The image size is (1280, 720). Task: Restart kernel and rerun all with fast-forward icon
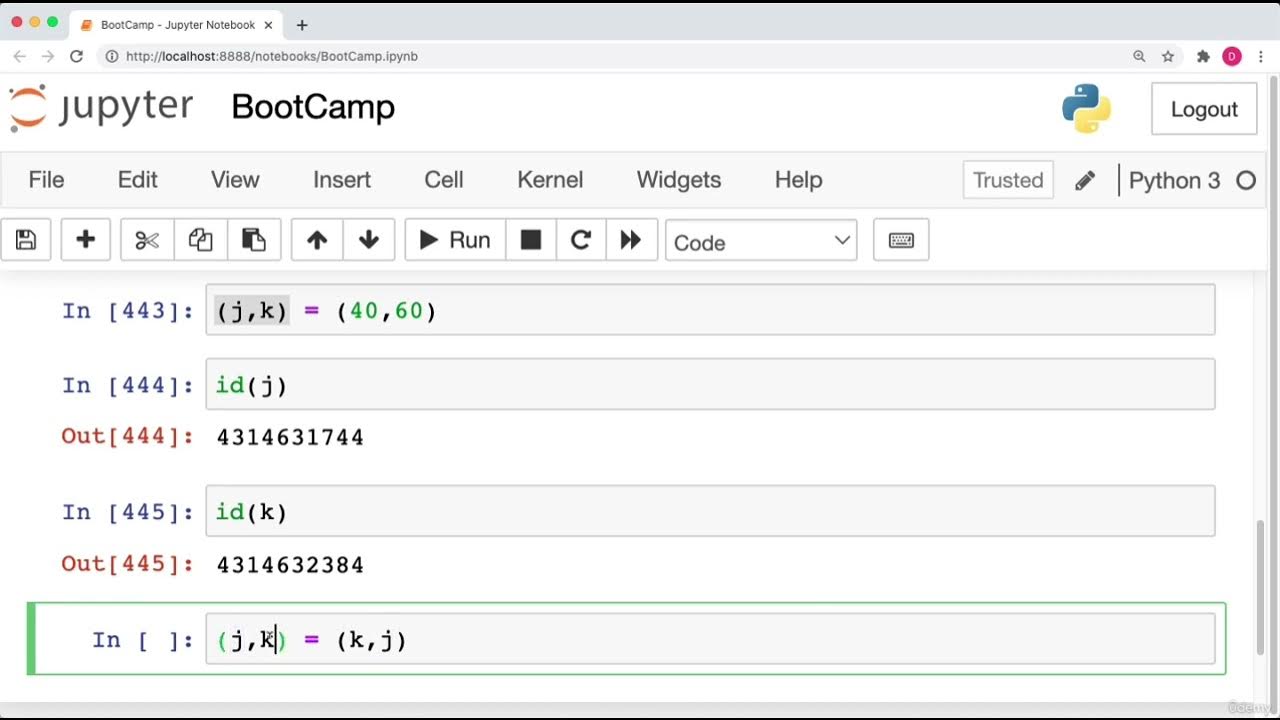[631, 240]
